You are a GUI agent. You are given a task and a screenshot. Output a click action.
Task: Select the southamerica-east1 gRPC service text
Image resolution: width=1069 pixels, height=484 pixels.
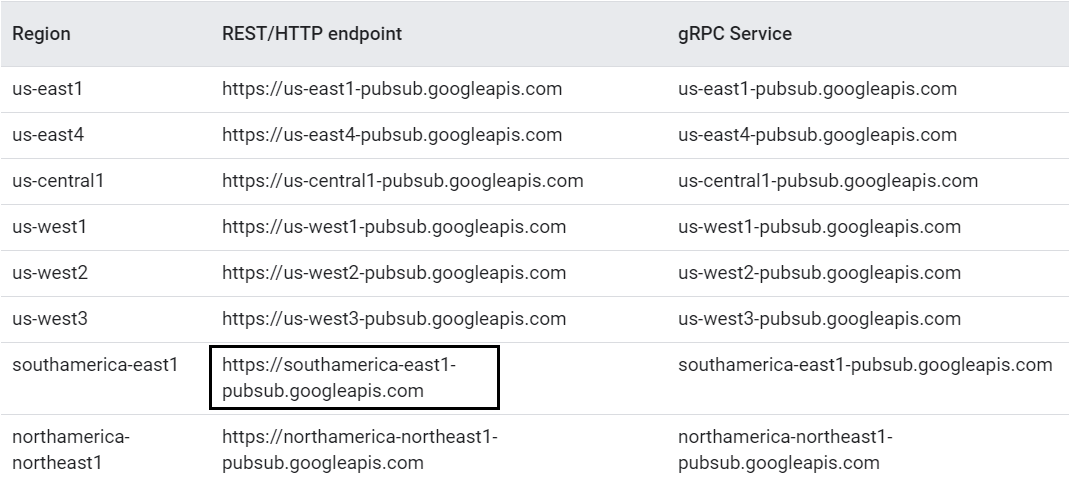pos(865,365)
